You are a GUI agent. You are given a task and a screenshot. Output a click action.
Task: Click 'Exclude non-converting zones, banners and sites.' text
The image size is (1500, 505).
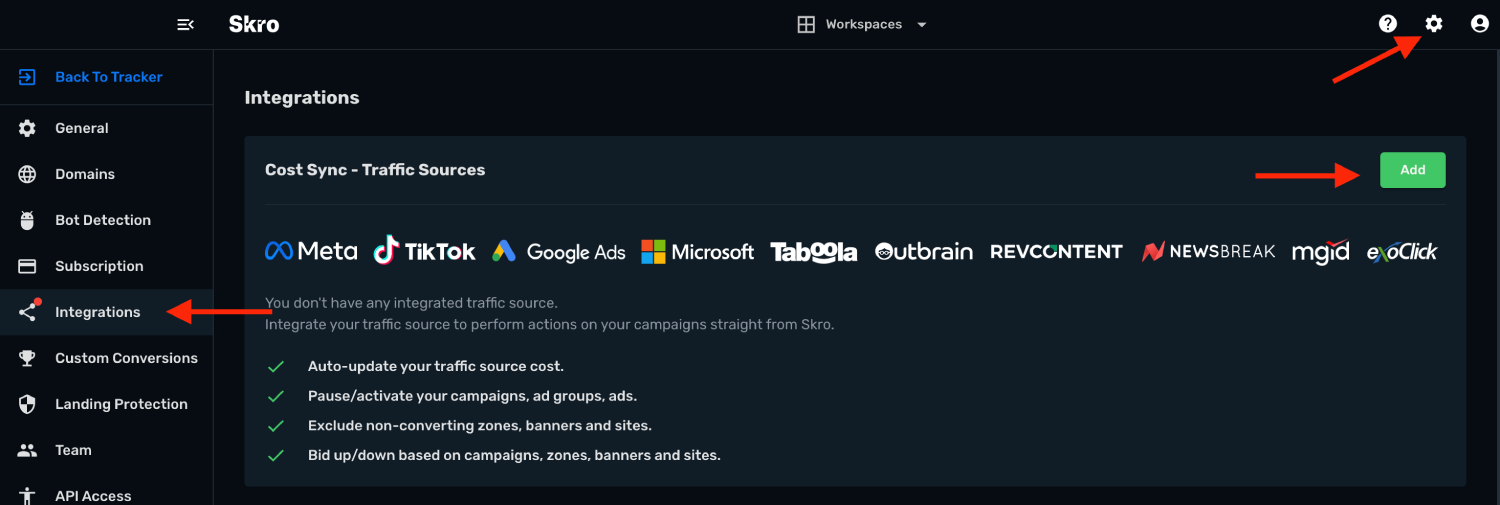[x=480, y=426]
